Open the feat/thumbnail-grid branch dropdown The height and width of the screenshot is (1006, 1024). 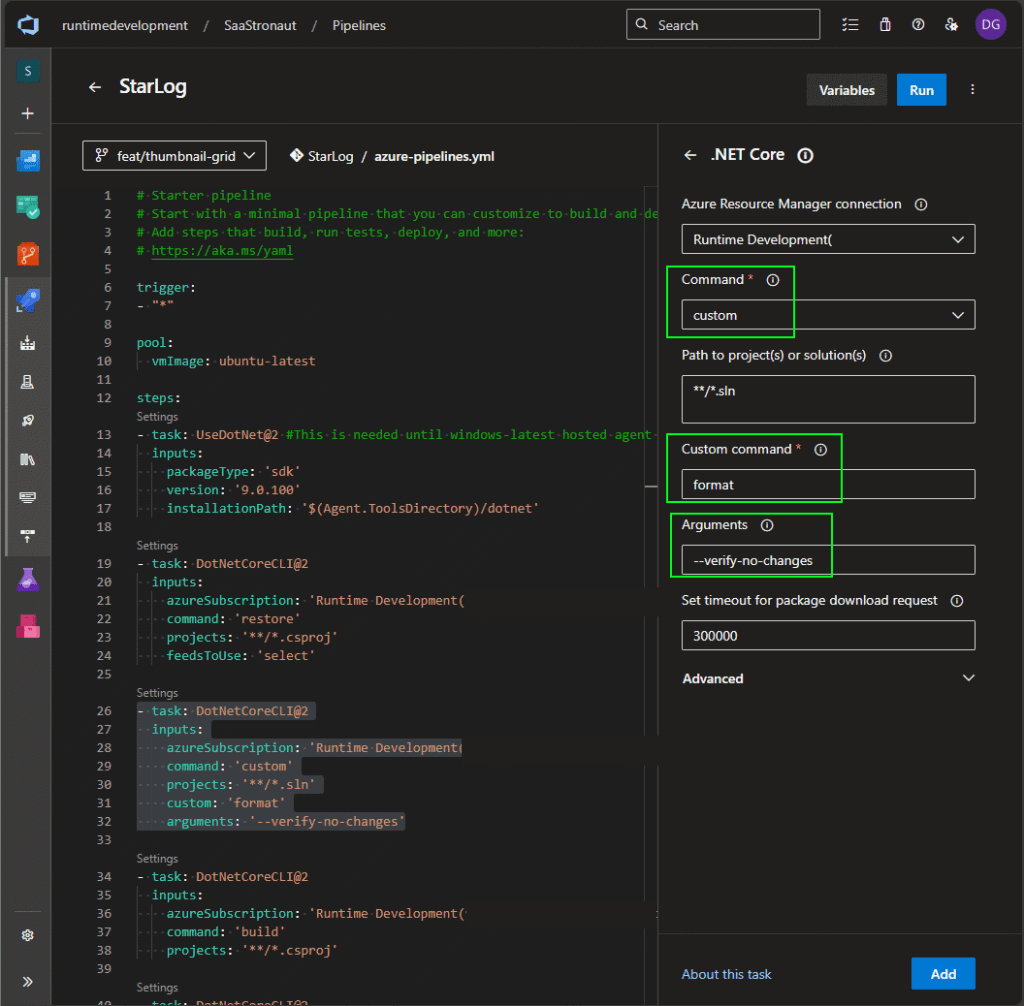pos(174,155)
